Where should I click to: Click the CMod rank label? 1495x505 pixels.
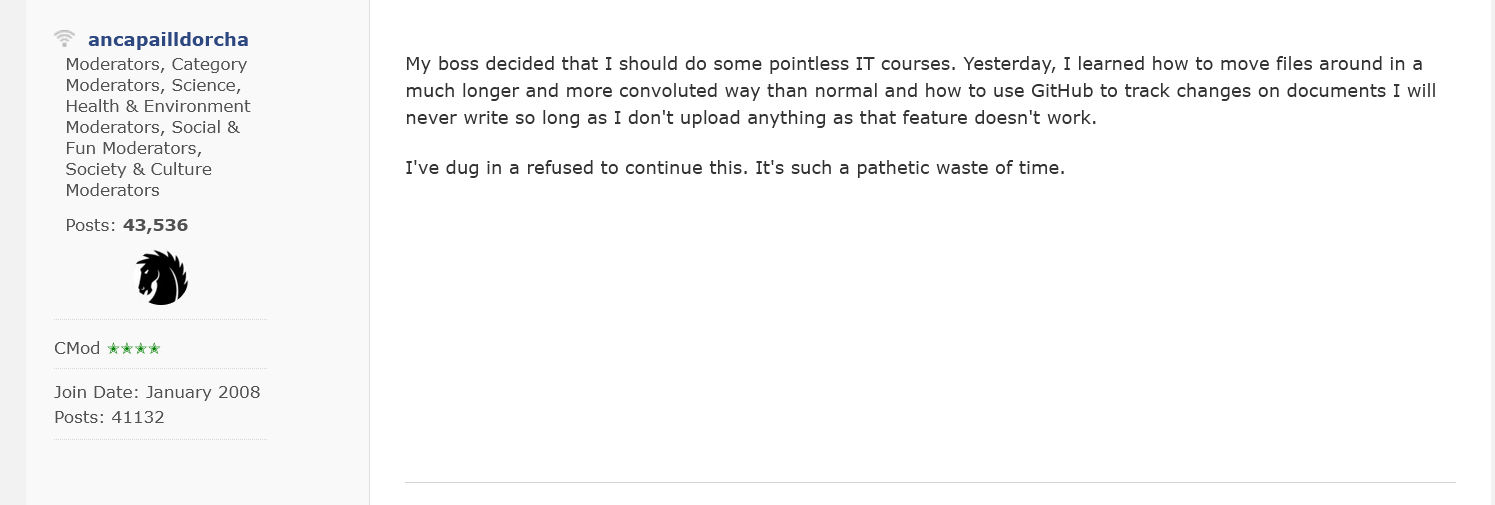tap(77, 349)
